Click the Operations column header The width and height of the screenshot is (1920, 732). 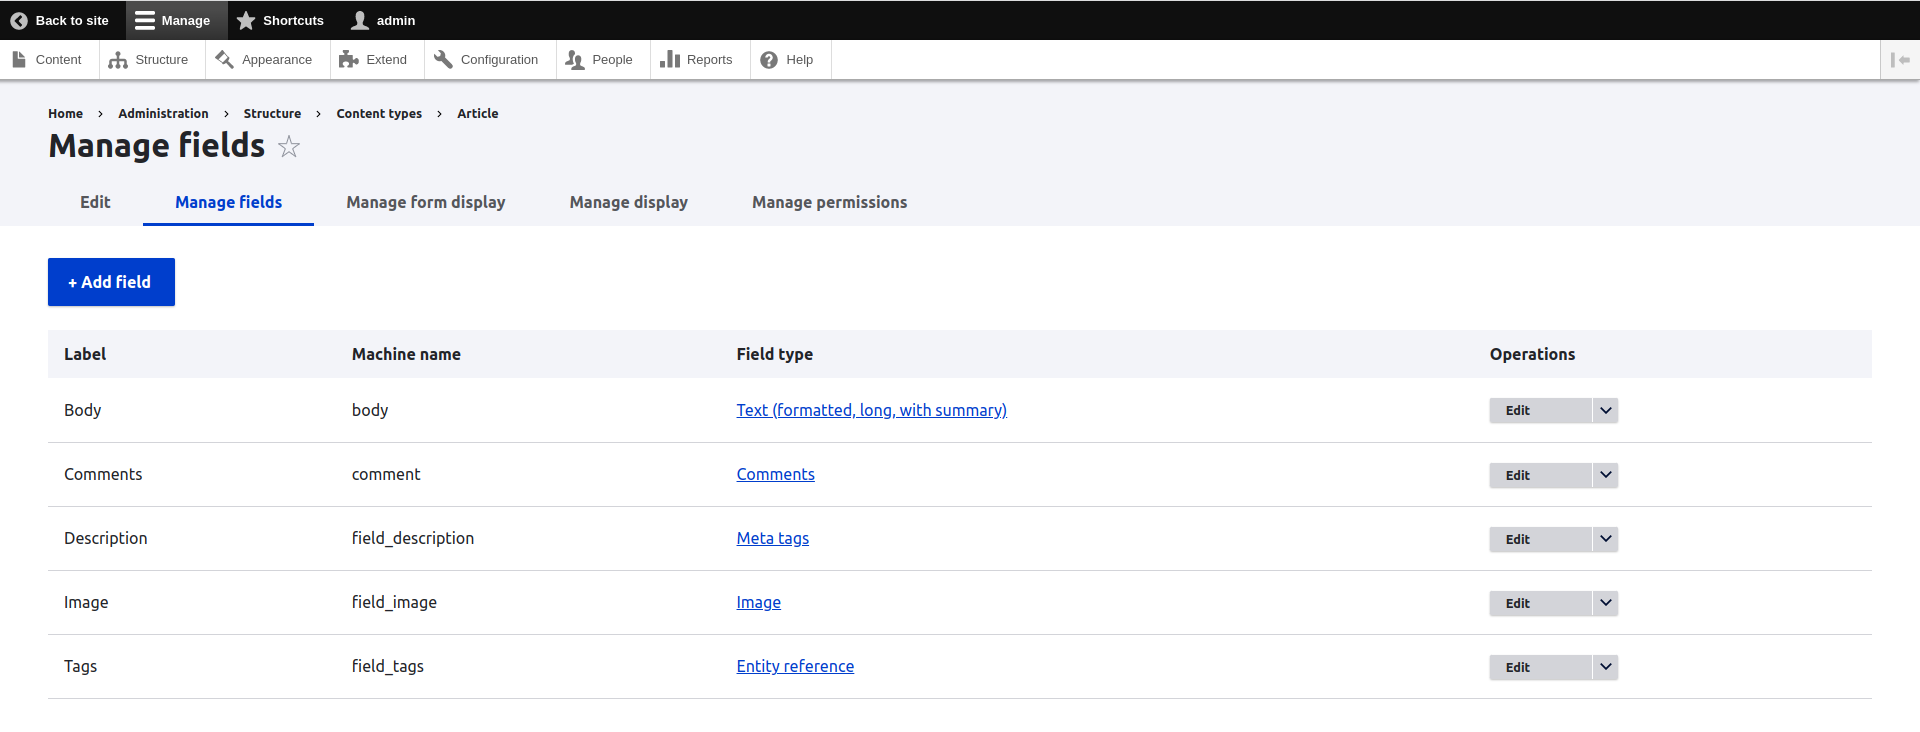click(1532, 354)
